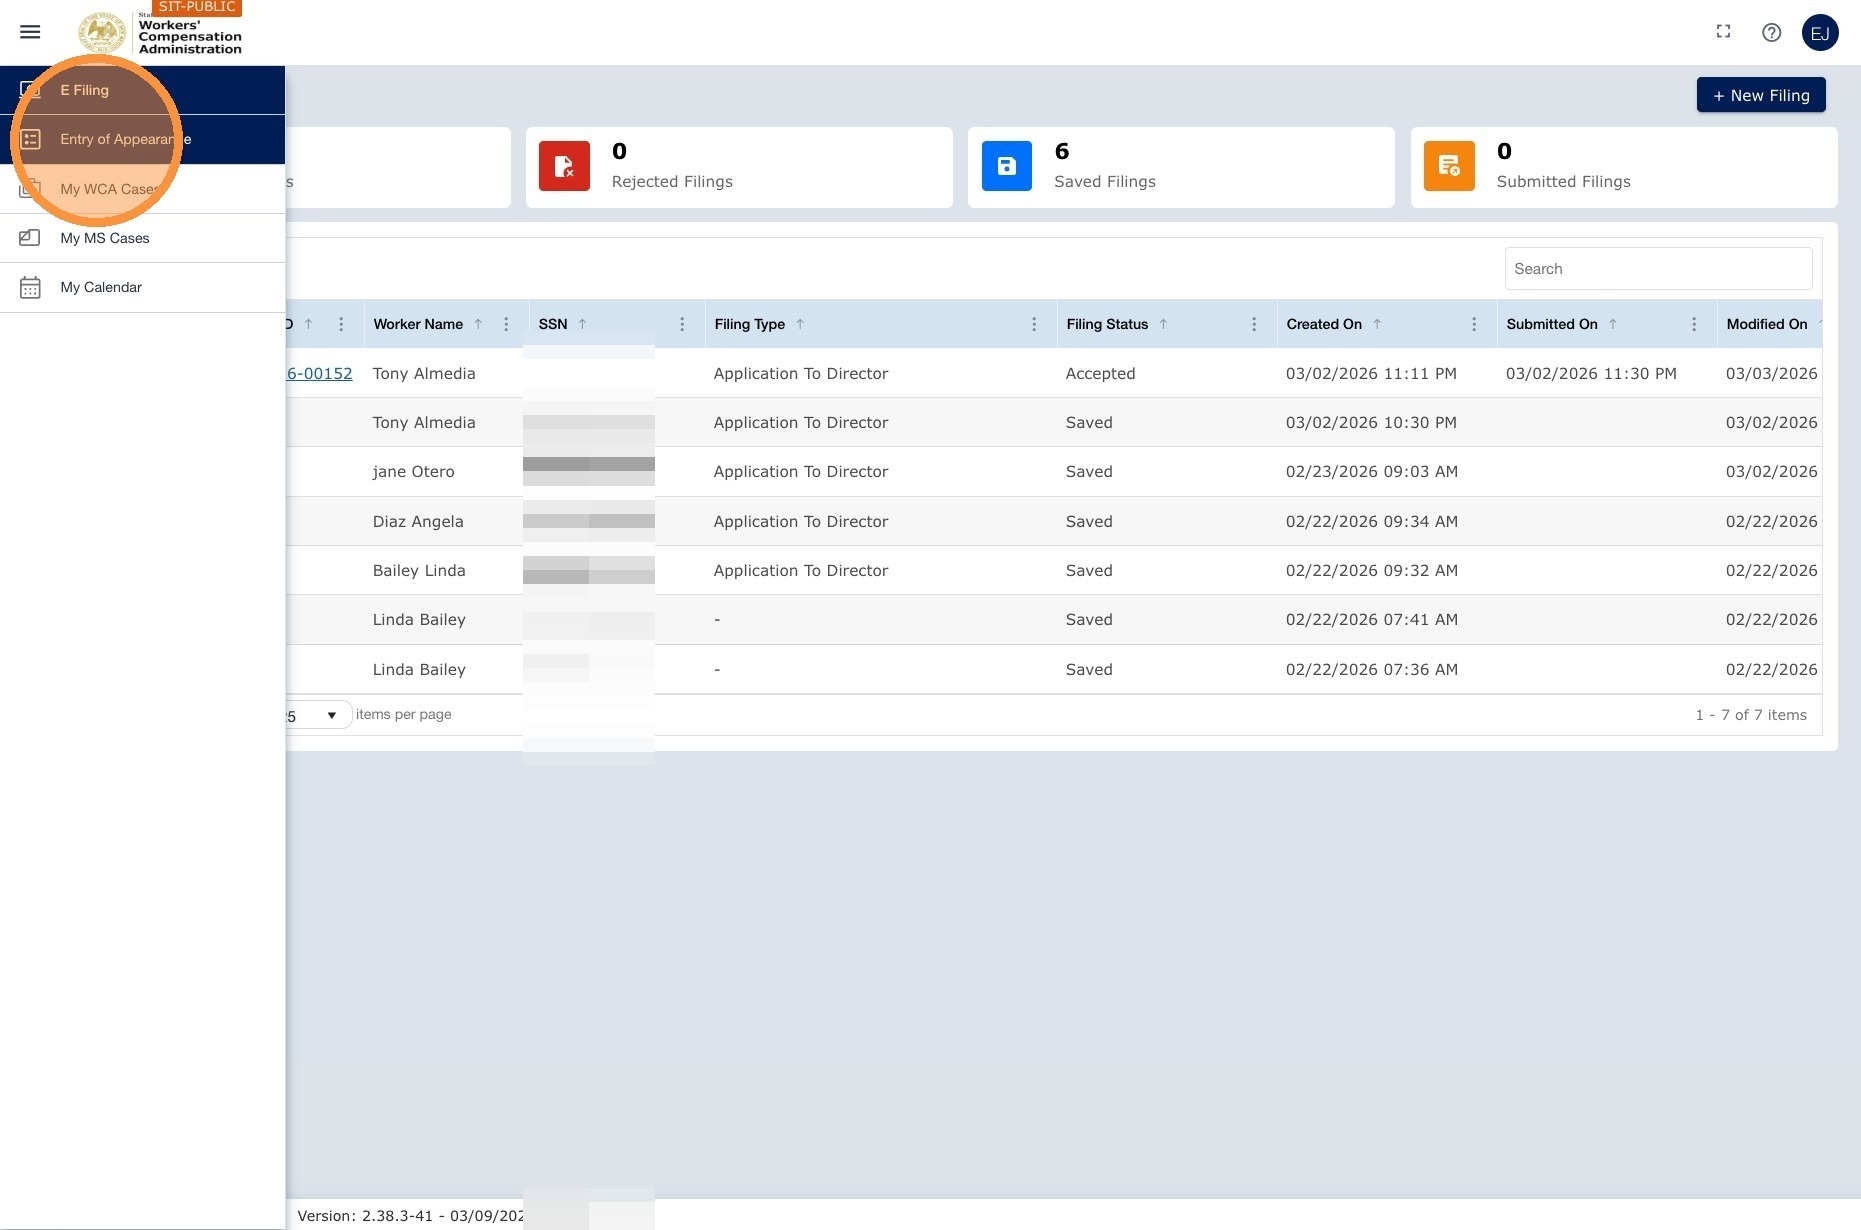1861x1230 pixels.
Task: Open Filing Type column options menu
Action: pyautogui.click(x=1034, y=324)
